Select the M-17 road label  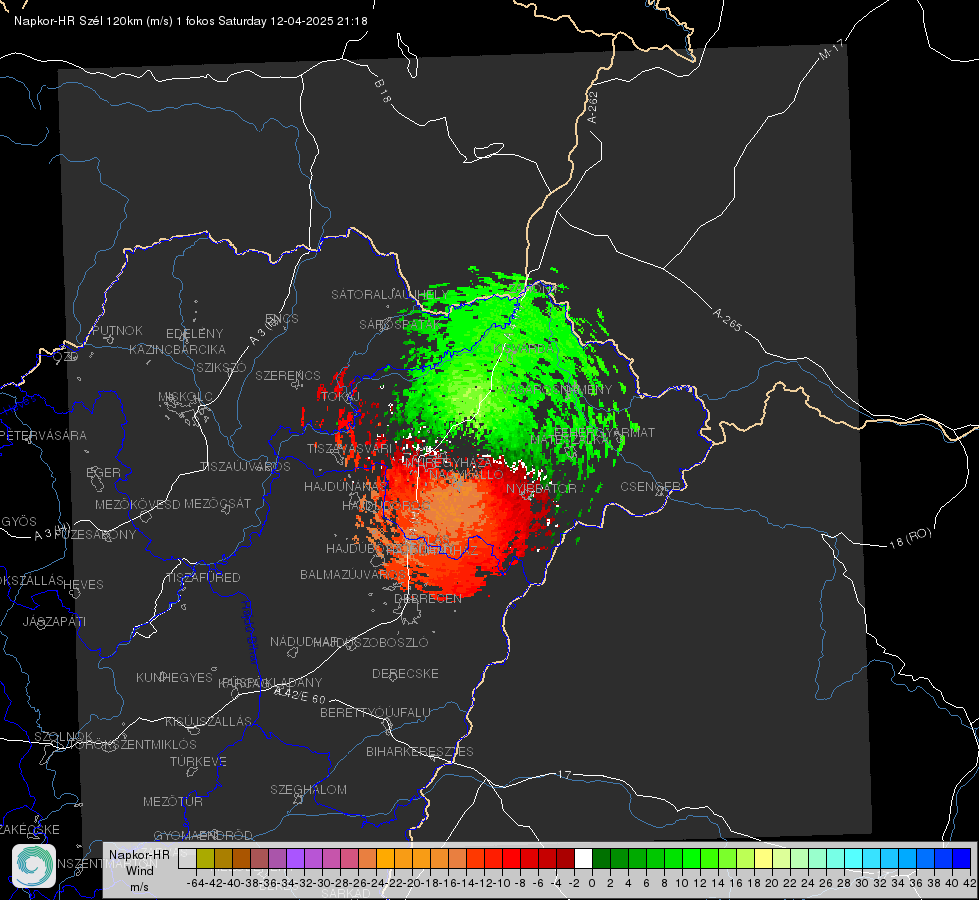830,49
